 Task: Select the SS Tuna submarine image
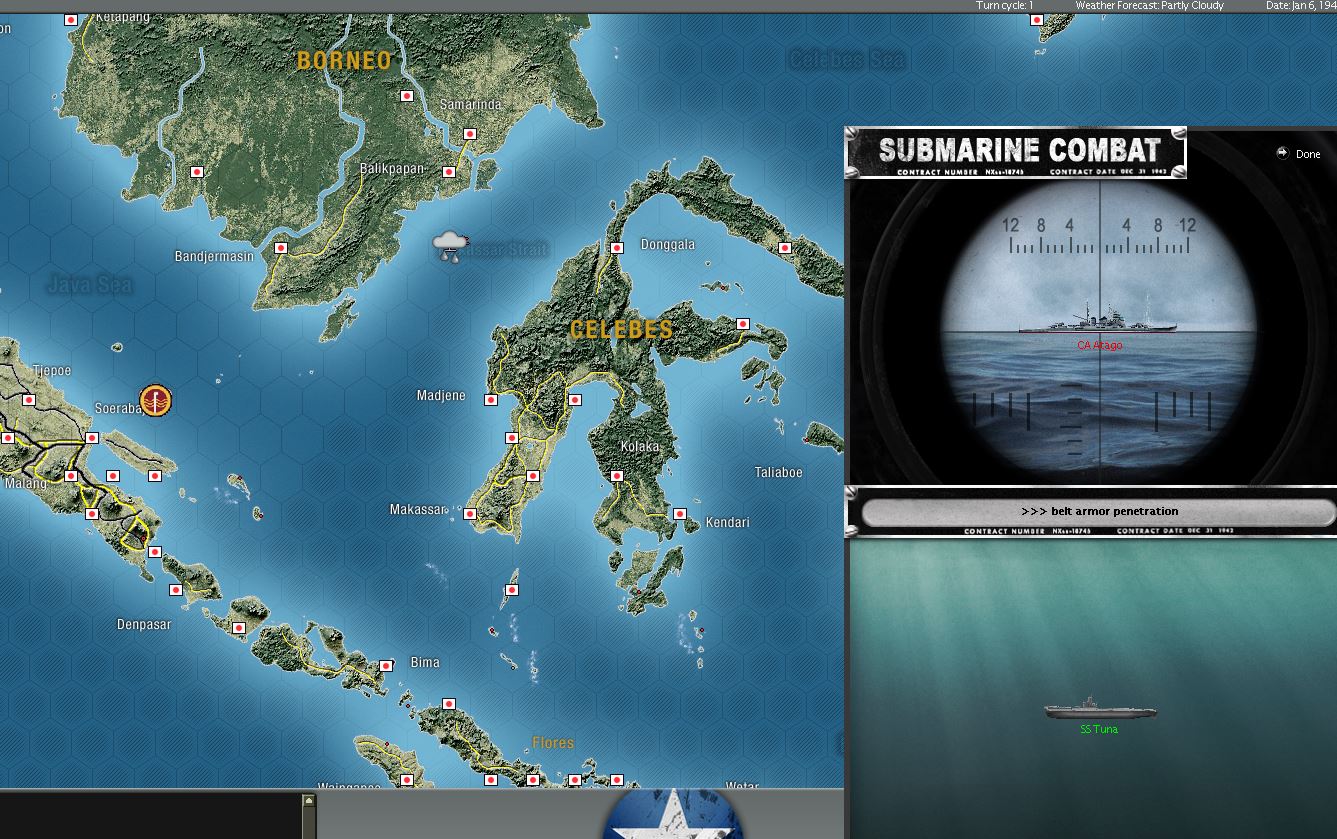pos(1100,709)
